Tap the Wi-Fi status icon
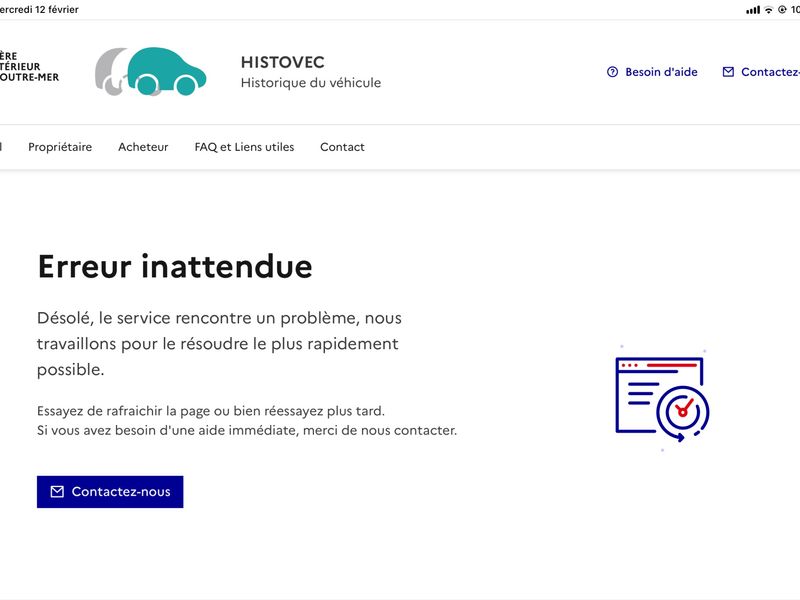 768,10
